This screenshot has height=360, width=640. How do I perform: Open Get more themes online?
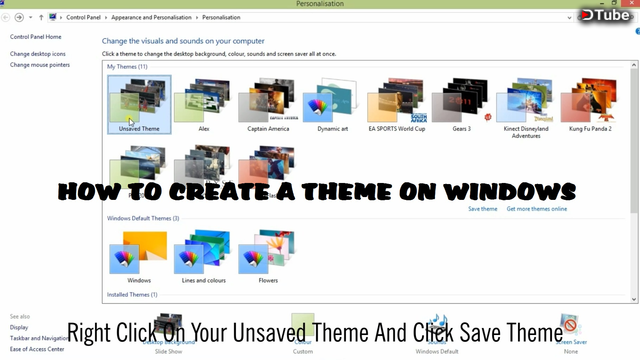tap(537, 209)
